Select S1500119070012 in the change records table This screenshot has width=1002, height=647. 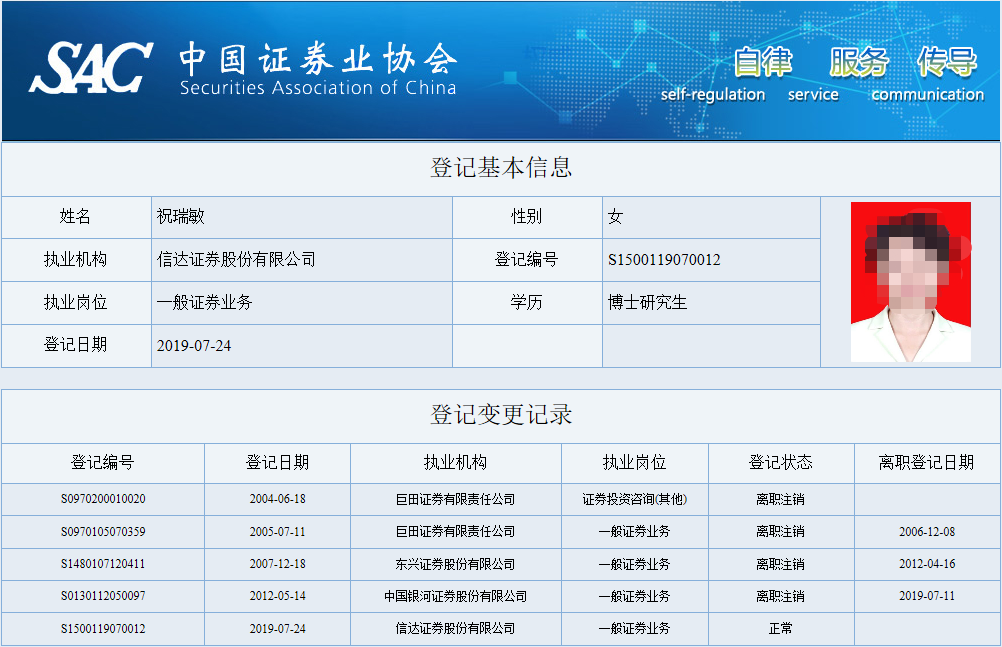[x=103, y=628]
